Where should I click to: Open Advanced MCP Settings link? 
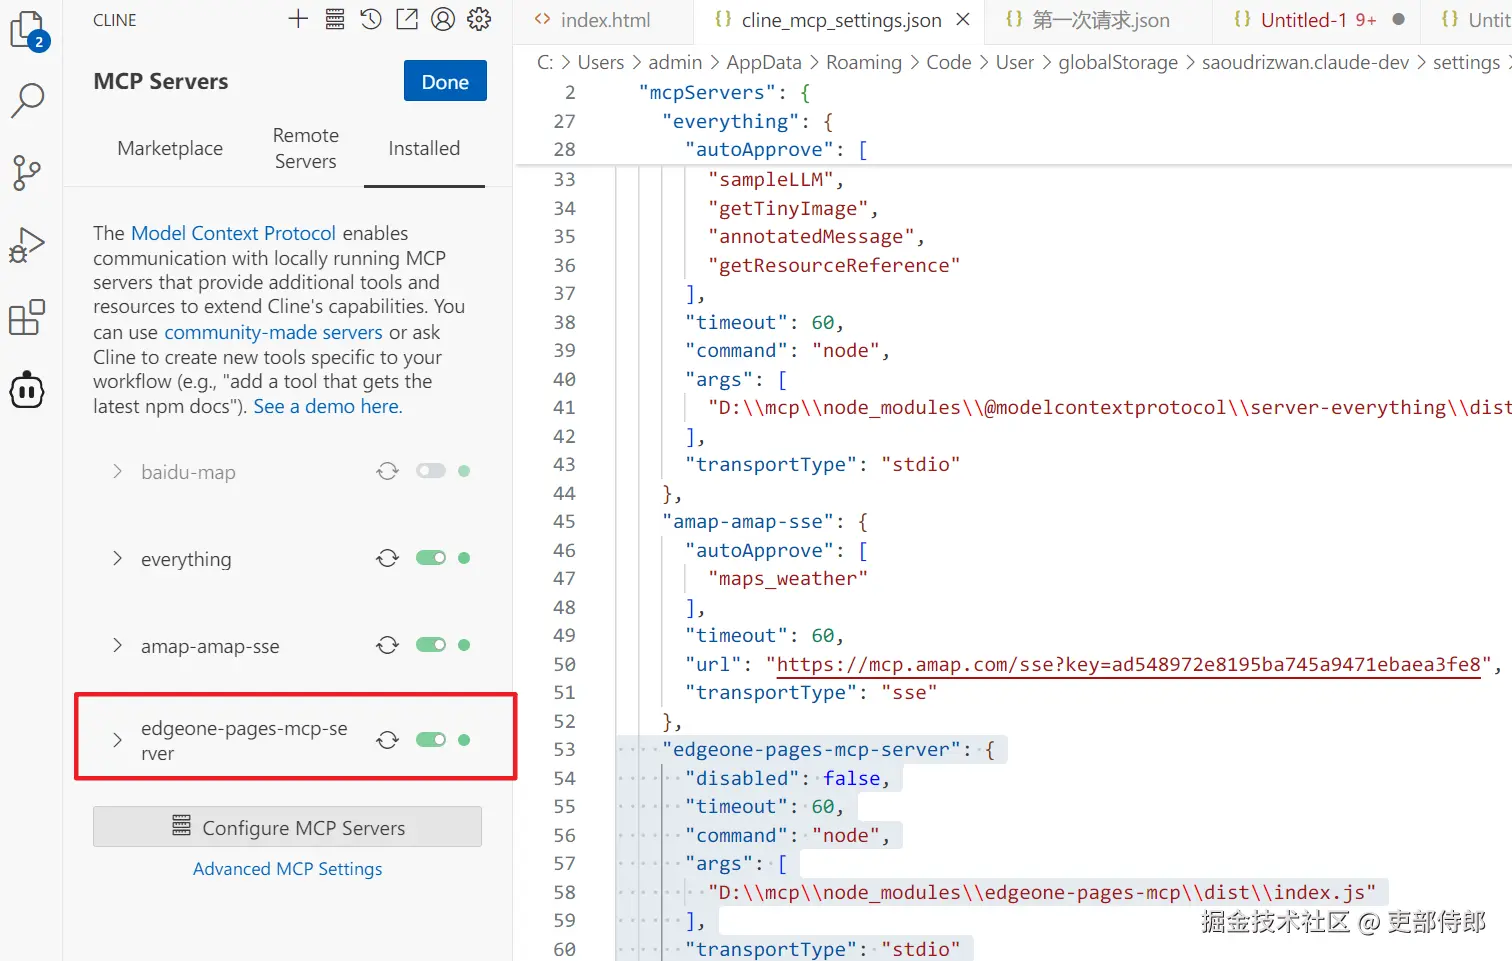point(287,869)
